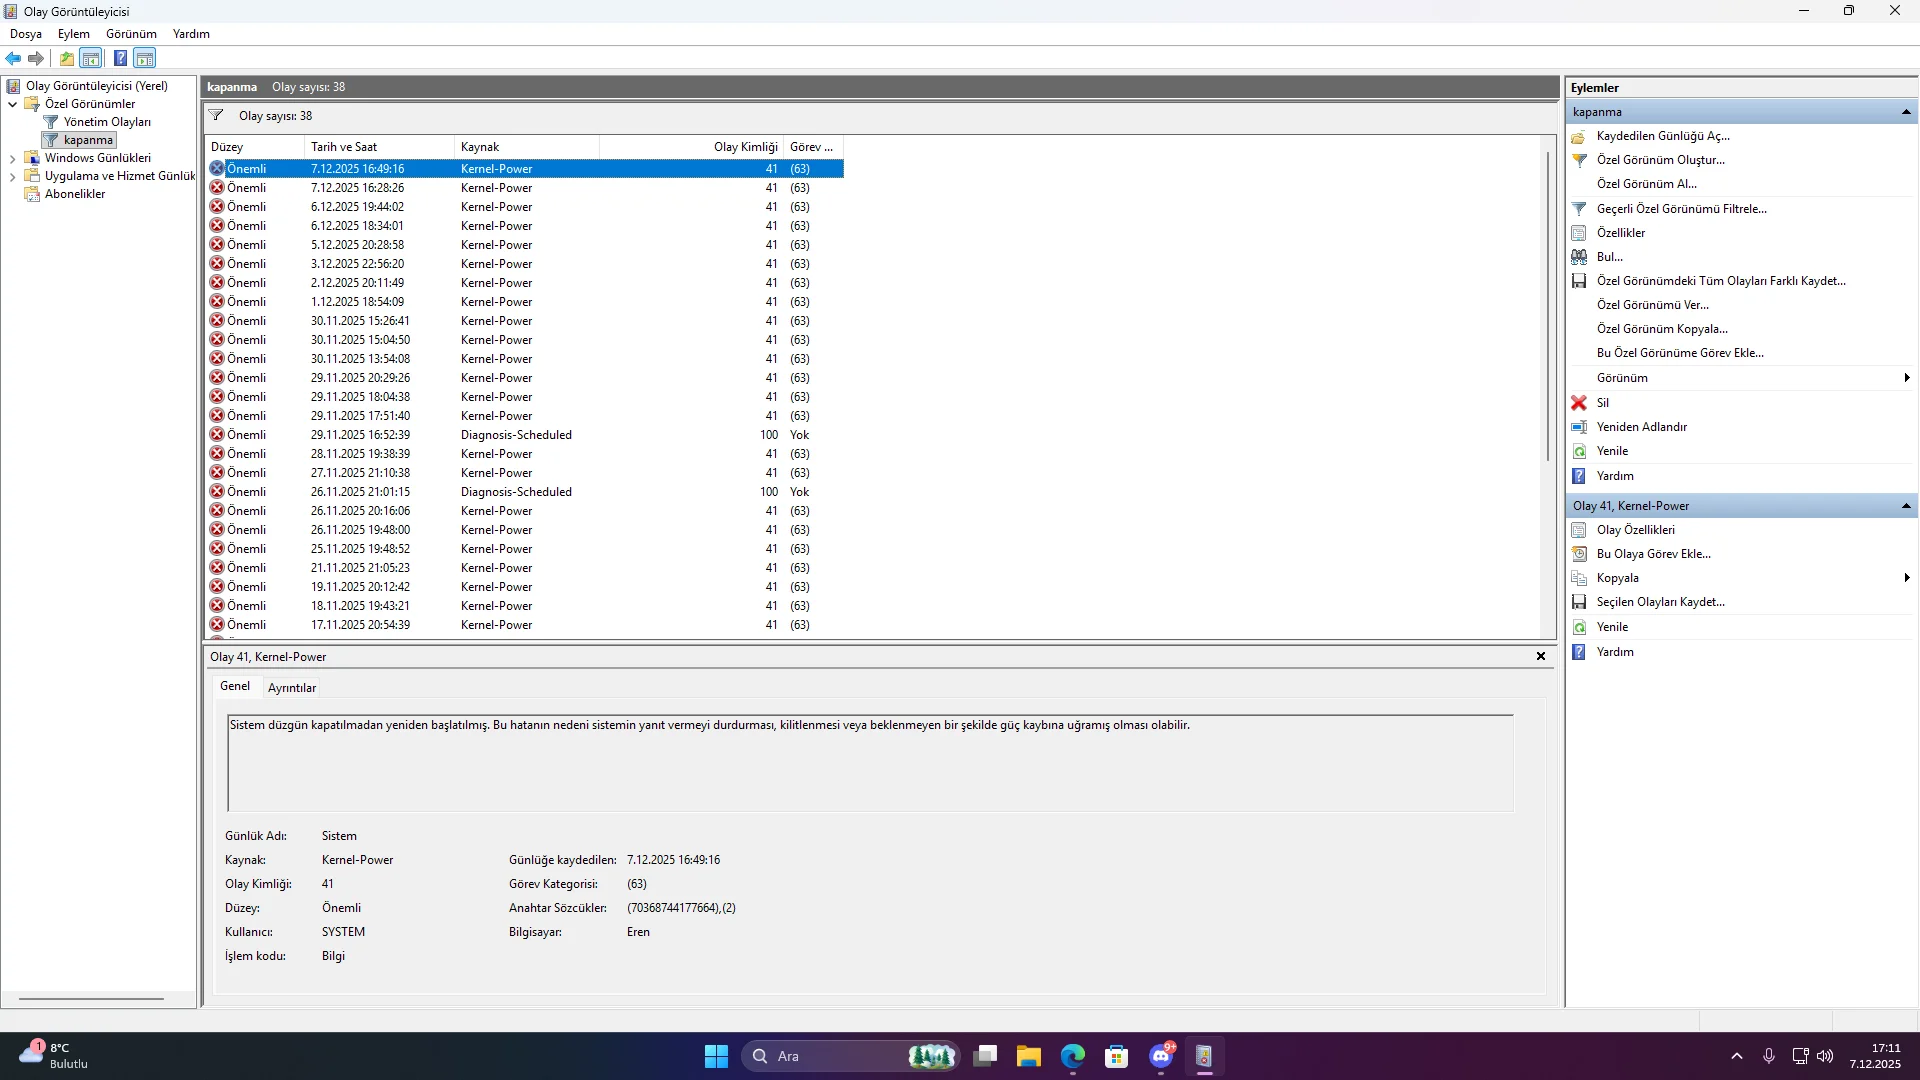Viewport: 1920px width, 1080px height.
Task: Open Discord from the taskbar
Action: (1161, 1056)
